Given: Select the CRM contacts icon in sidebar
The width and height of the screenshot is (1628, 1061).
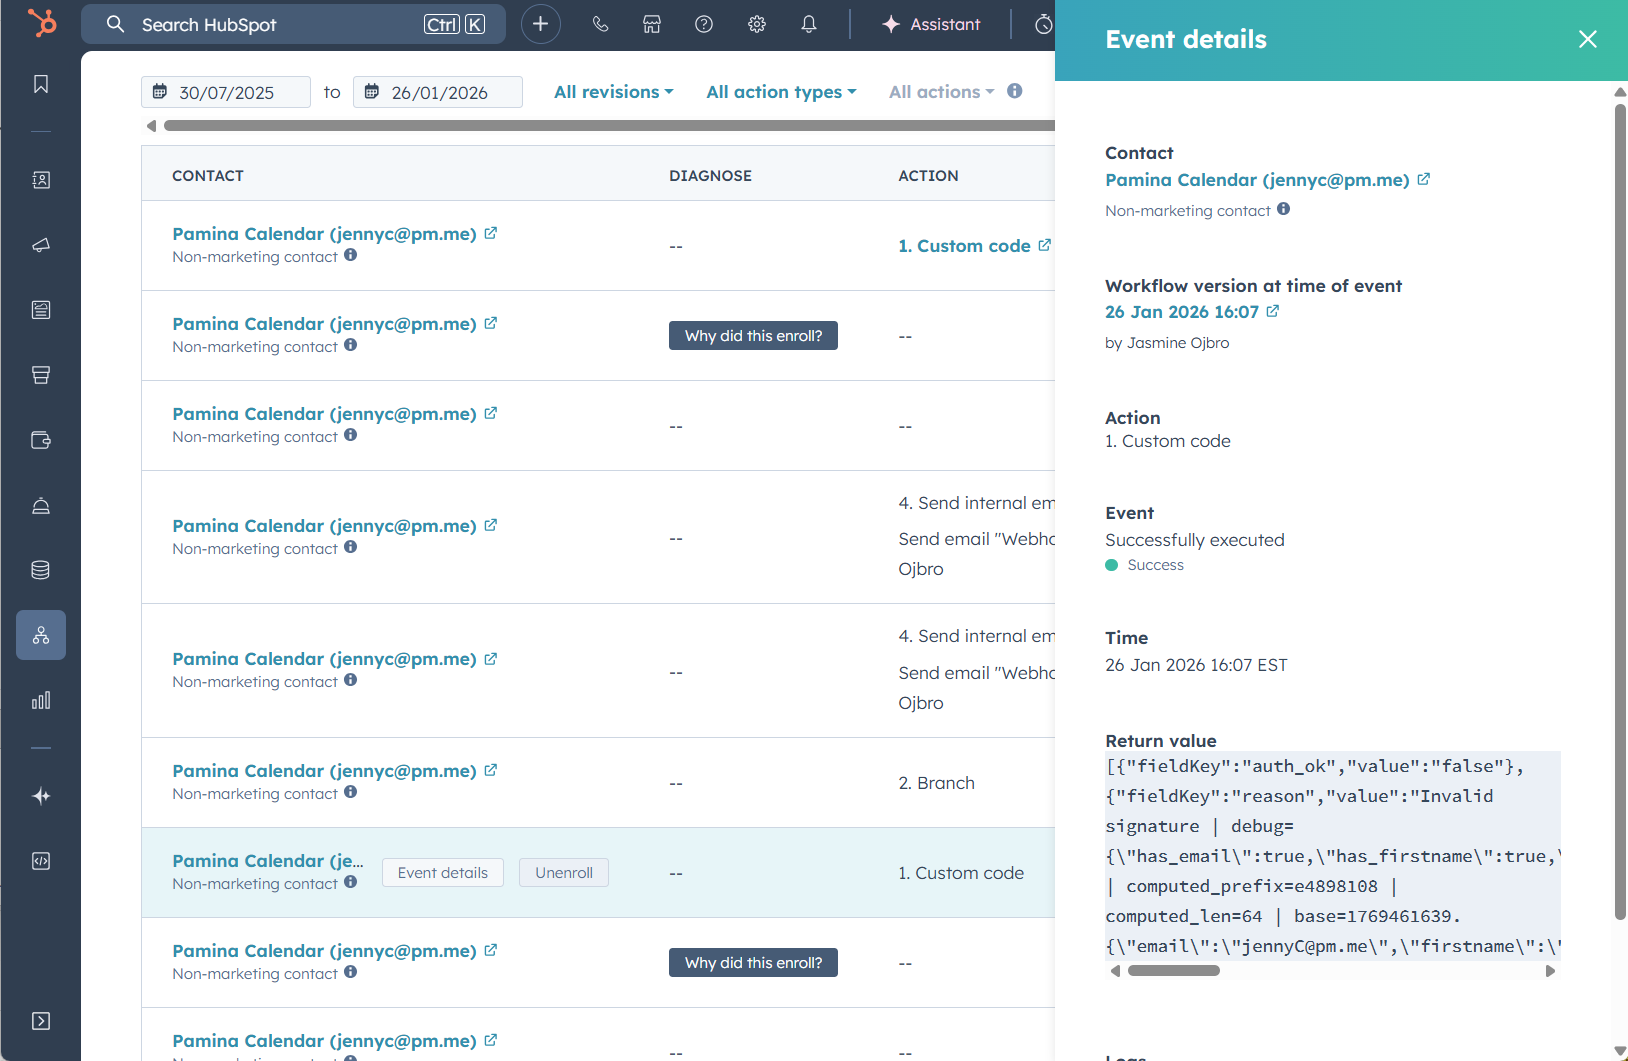Looking at the screenshot, I should click(40, 180).
